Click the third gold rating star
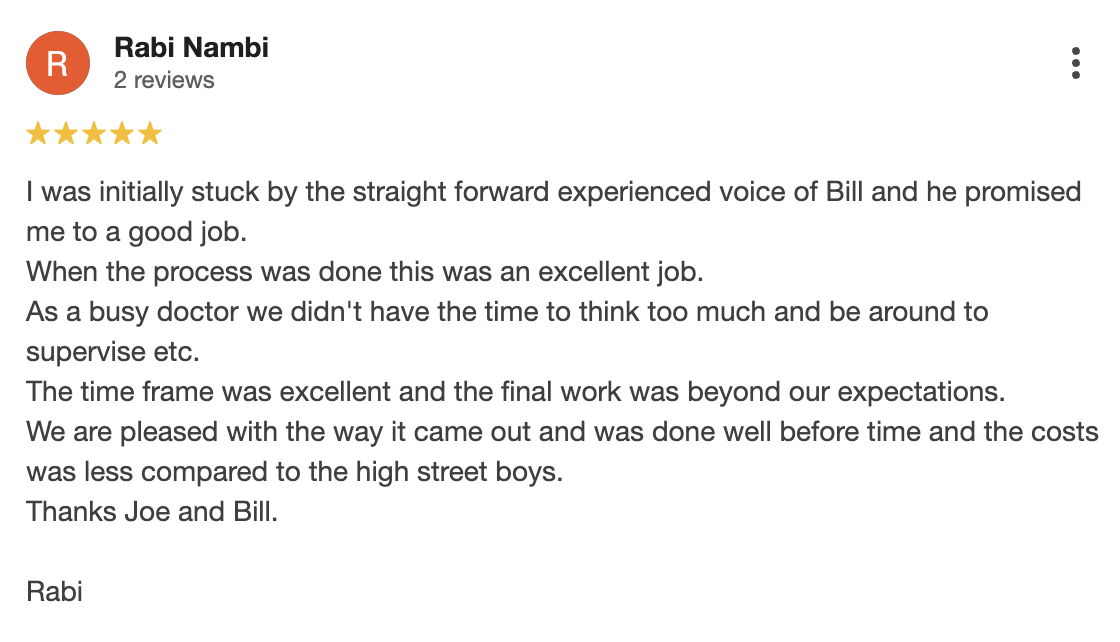 click(x=94, y=134)
